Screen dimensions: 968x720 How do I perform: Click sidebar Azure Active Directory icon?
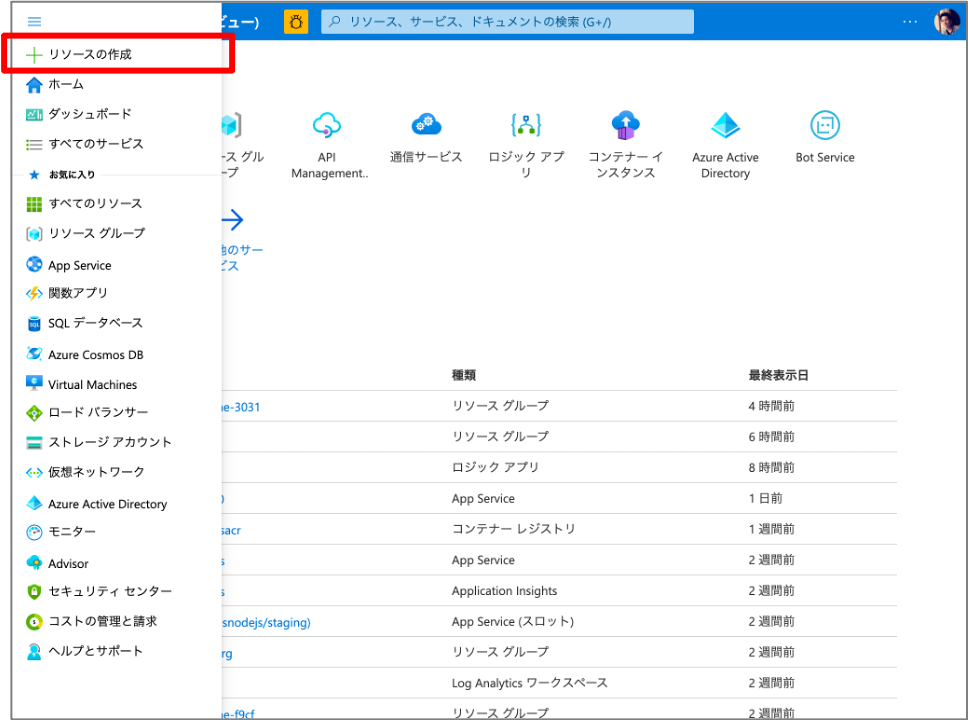(34, 503)
